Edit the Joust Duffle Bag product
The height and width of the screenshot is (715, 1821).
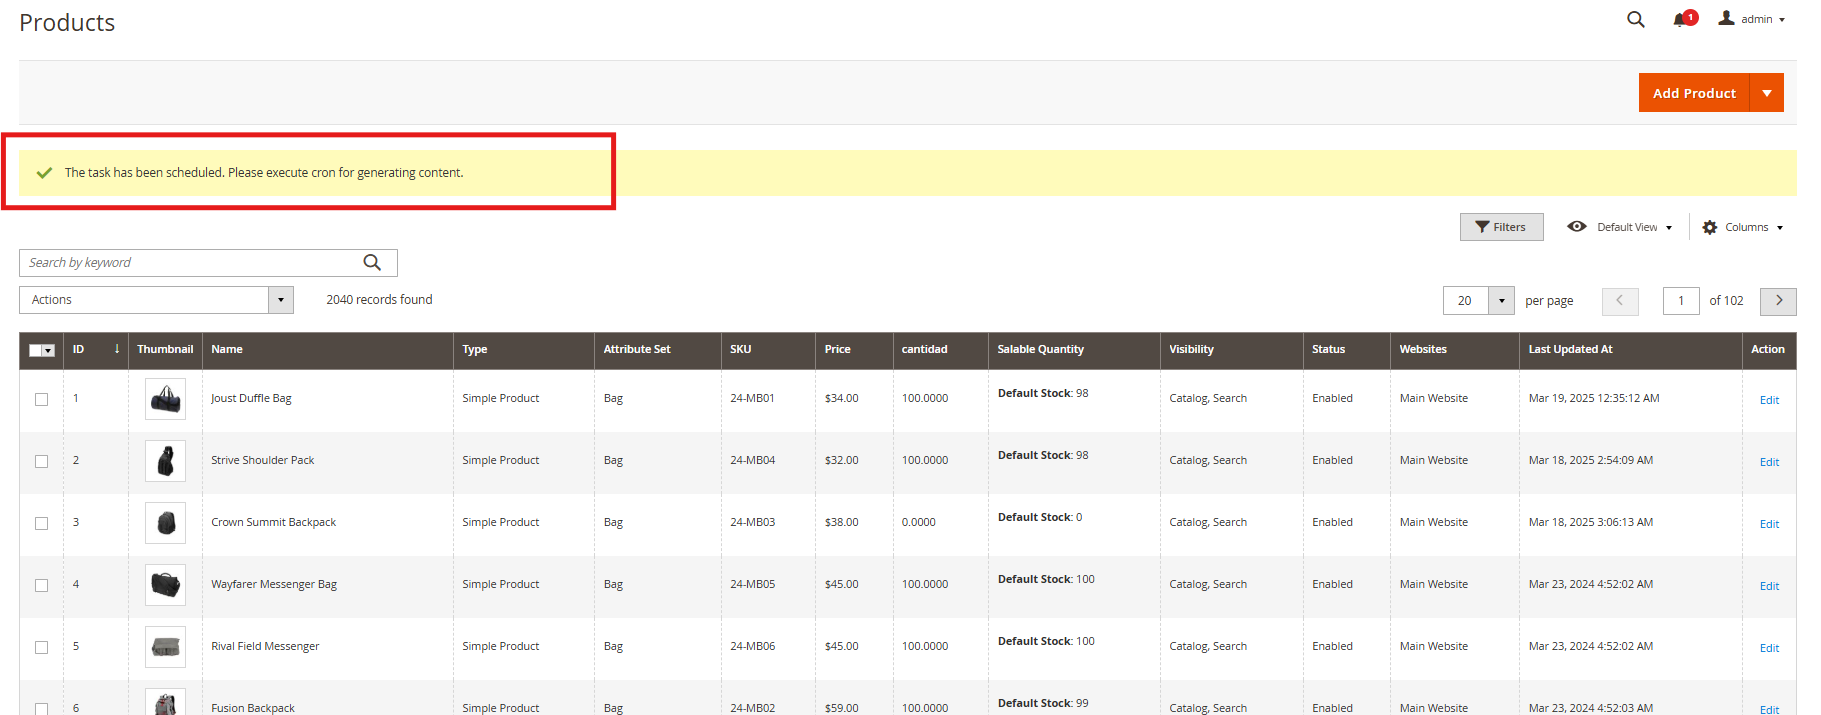pos(1769,400)
